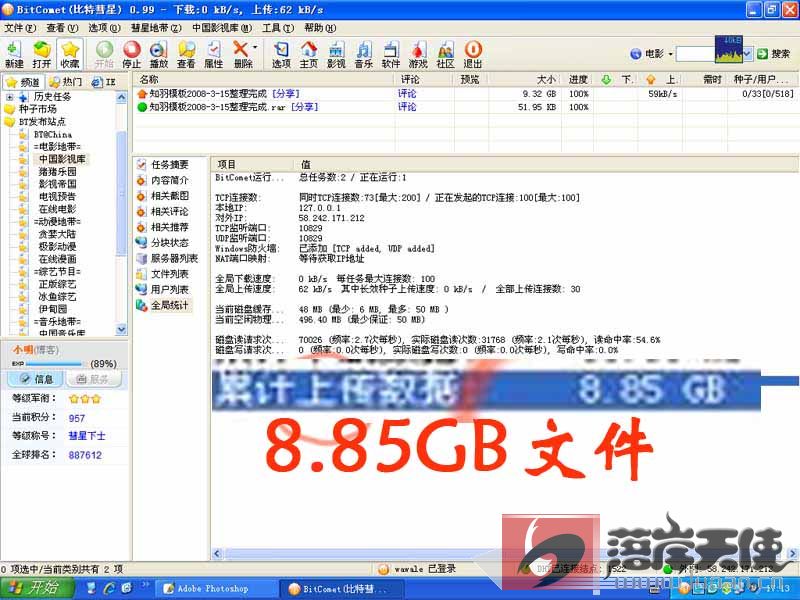Open the 查看(V) menu
The width and height of the screenshot is (800, 600).
coord(62,28)
